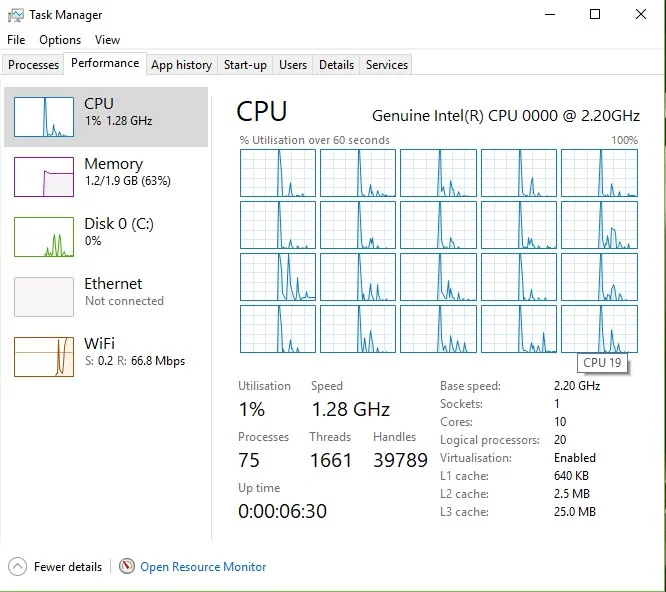Click the processes count 75
This screenshot has height=592, width=666.
[x=249, y=460]
